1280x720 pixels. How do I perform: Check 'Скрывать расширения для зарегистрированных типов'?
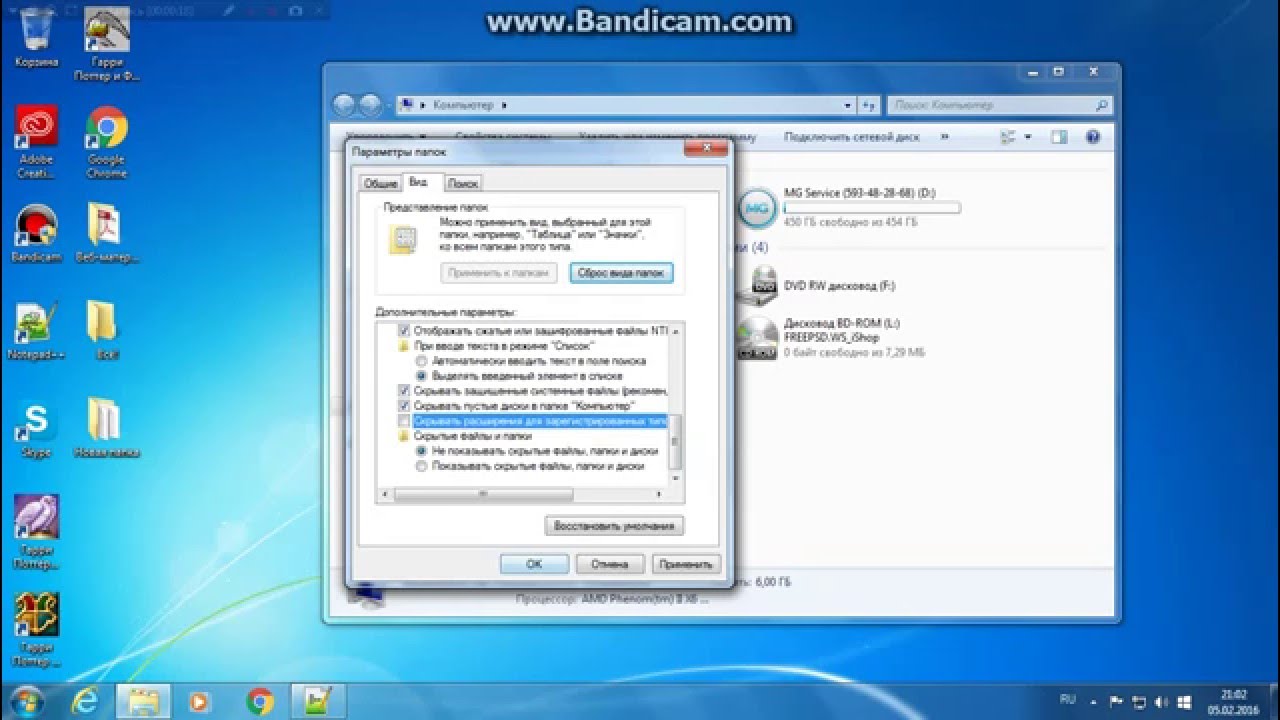coord(404,422)
